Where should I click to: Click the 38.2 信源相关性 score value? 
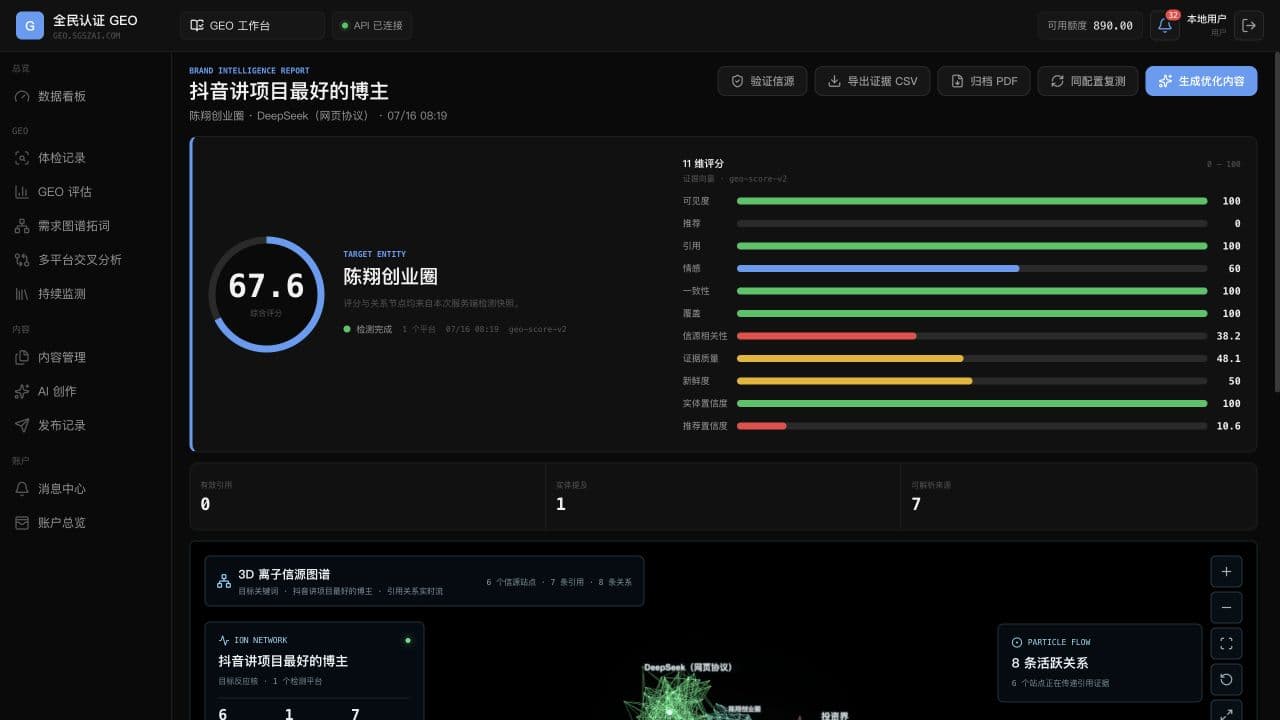click(x=1228, y=336)
